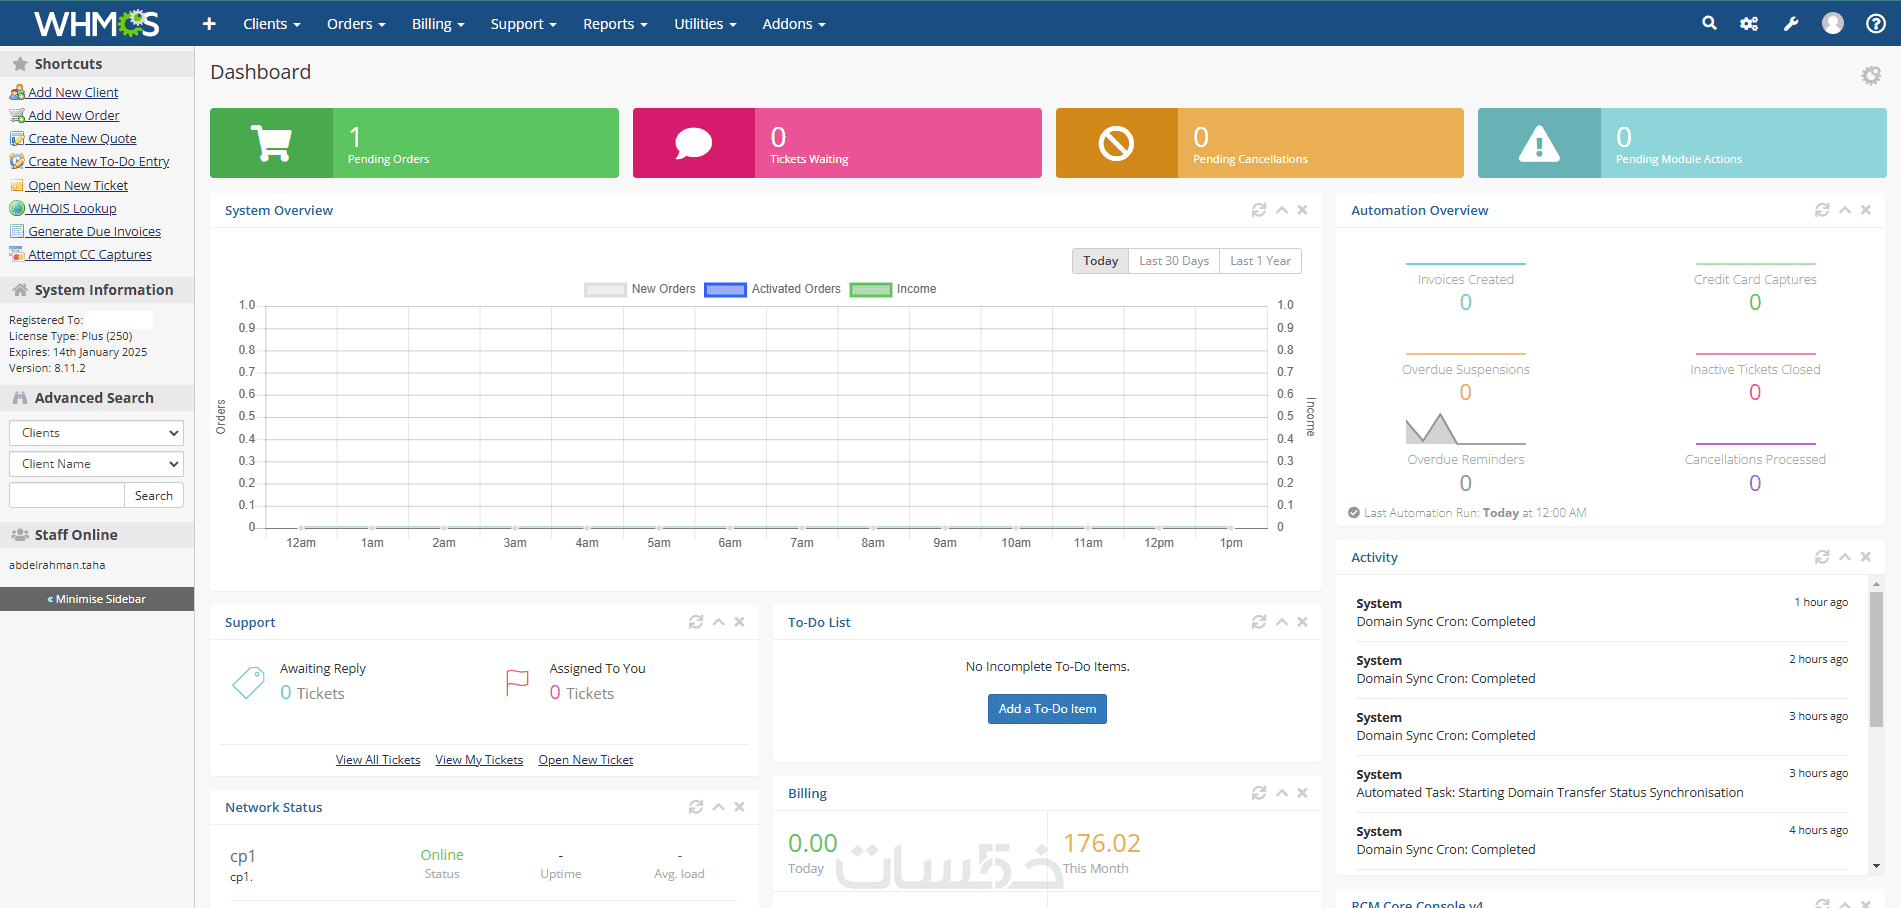Open the Client Name field dropdown
The width and height of the screenshot is (1901, 908).
(x=96, y=464)
